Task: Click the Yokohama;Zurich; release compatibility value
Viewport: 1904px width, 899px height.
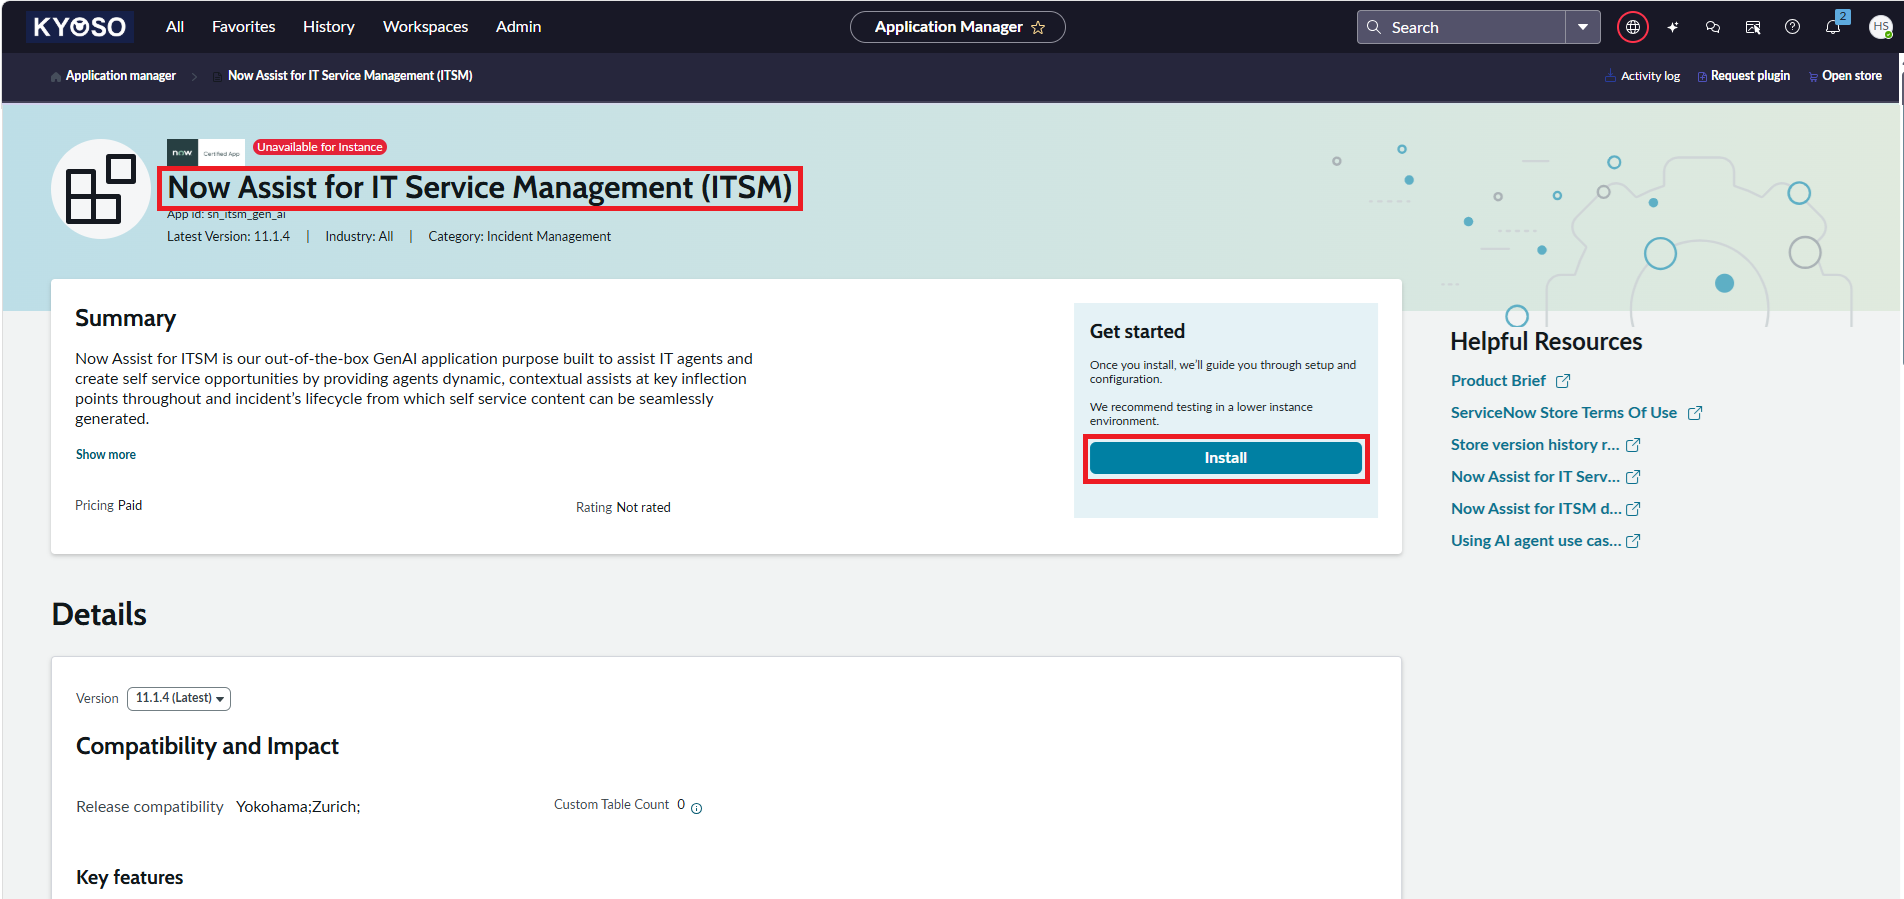Action: click(x=298, y=807)
